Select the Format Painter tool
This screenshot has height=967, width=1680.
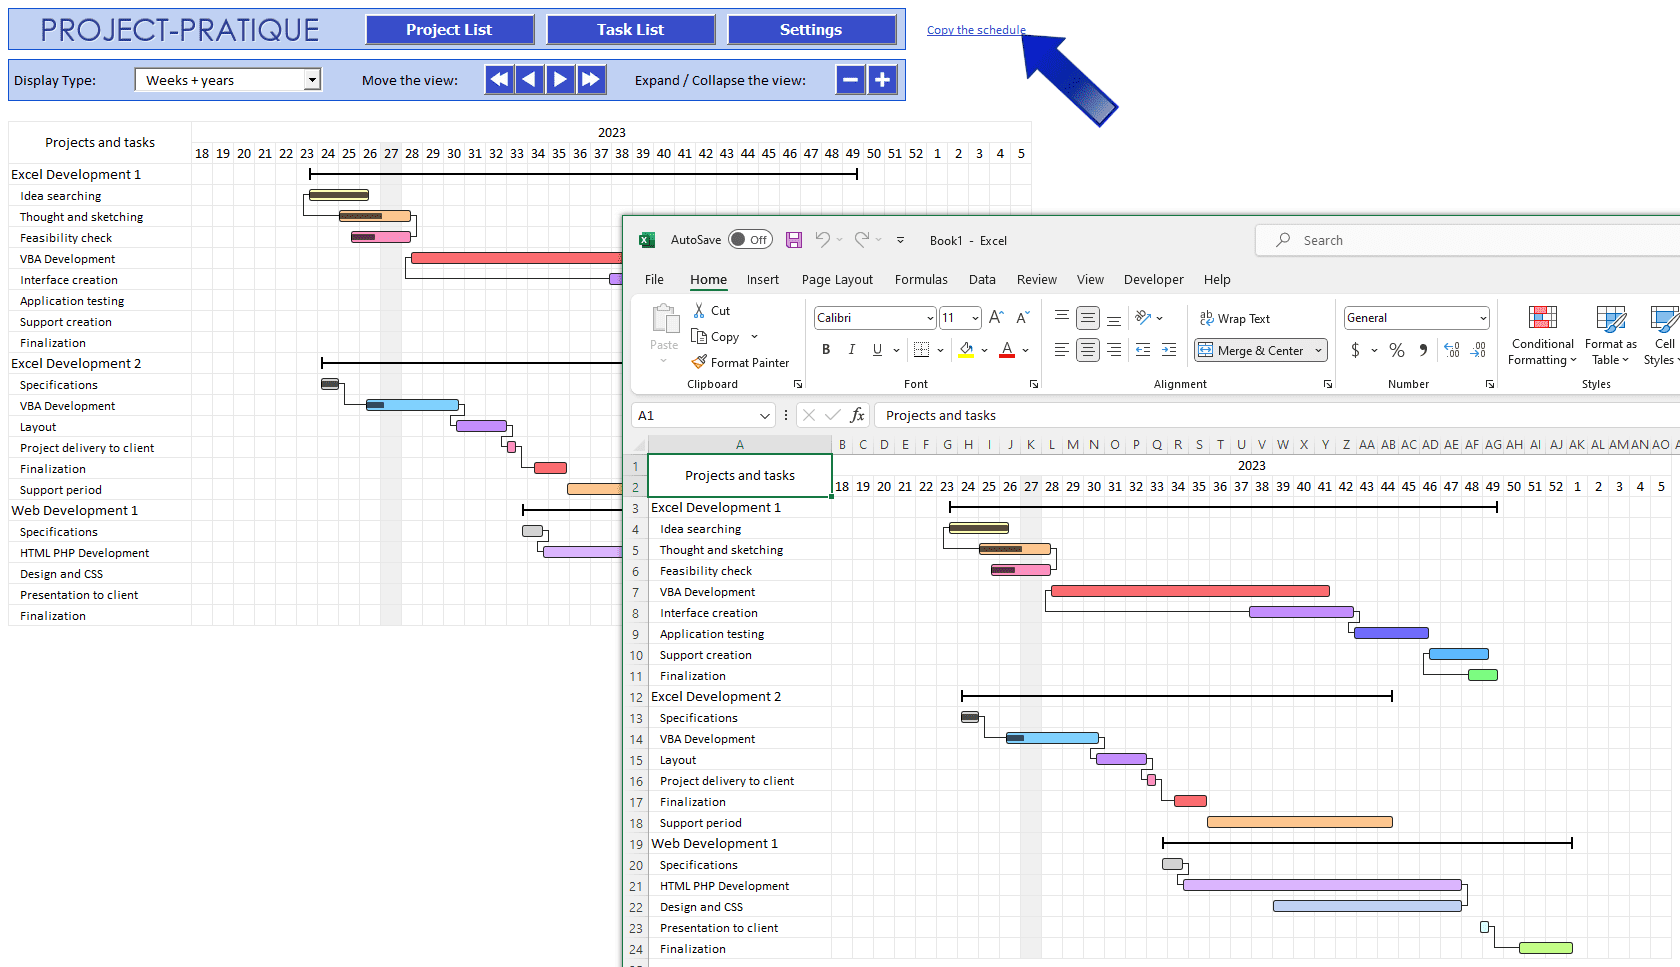click(741, 362)
